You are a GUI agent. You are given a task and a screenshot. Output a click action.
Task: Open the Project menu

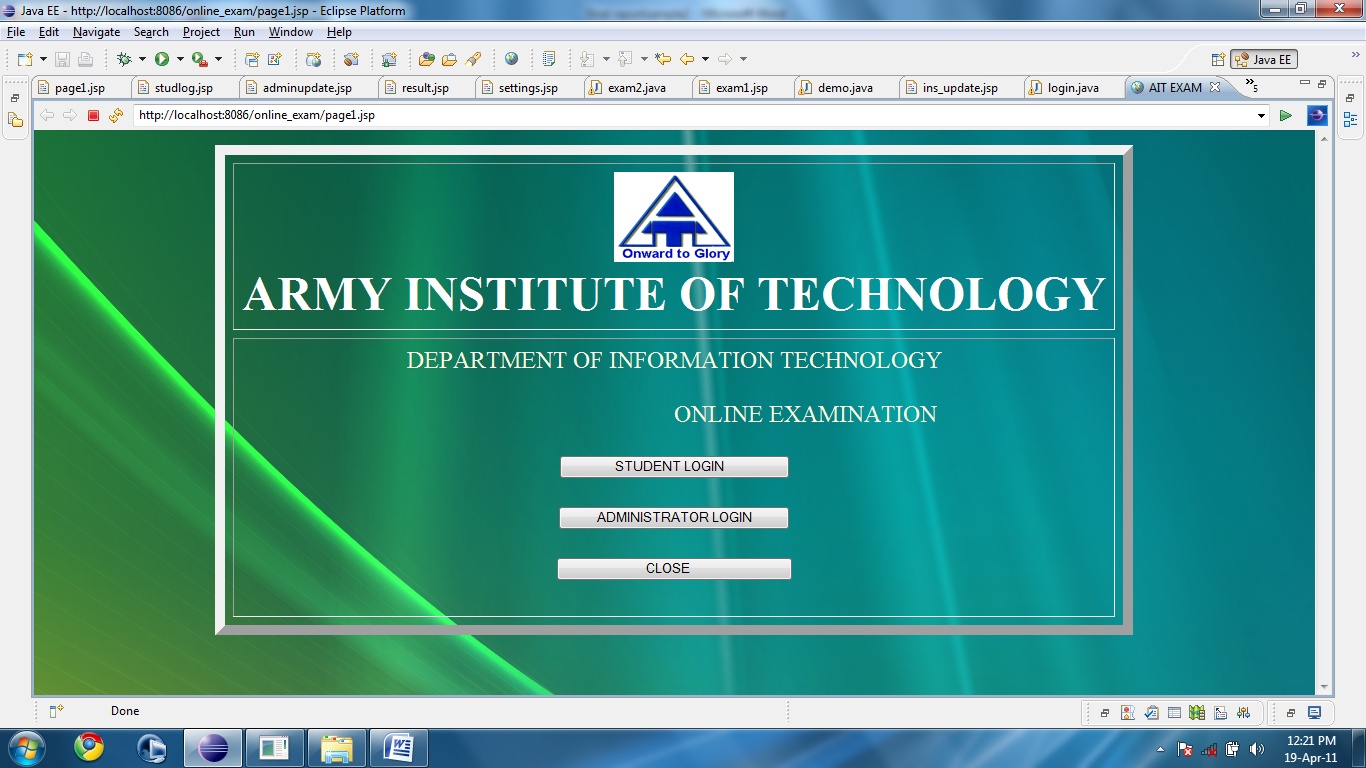pyautogui.click(x=201, y=32)
